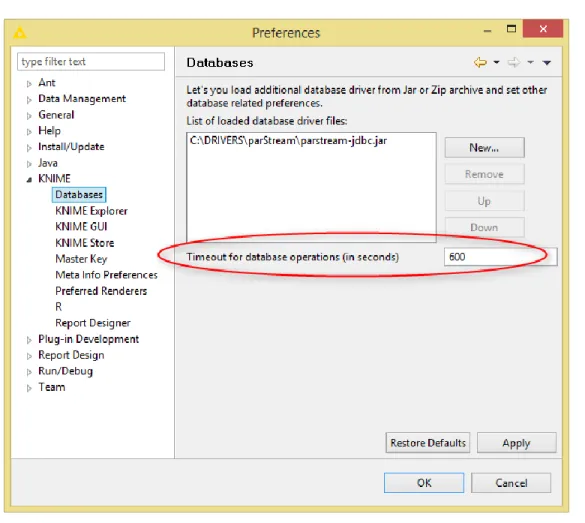Image resolution: width=585 pixels, height=523 pixels.
Task: Click the Down button
Action: pos(484,227)
